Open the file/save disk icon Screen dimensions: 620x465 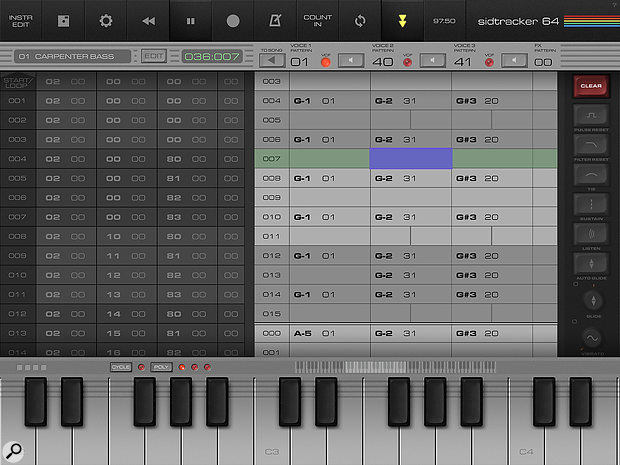coord(63,21)
